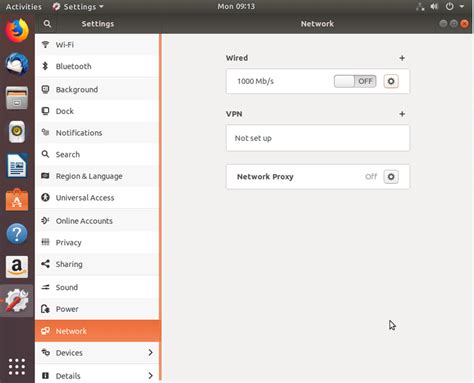The width and height of the screenshot is (474, 383).
Task: Add a new wired connection profile
Action: 402,58
